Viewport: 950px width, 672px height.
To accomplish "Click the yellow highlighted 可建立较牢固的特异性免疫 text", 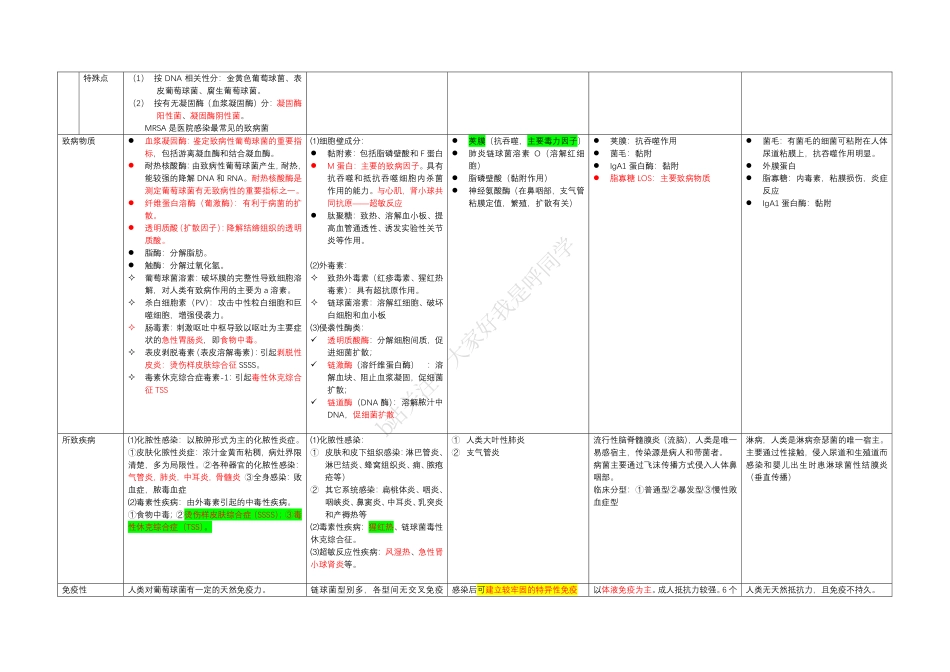I will pyautogui.click(x=527, y=590).
